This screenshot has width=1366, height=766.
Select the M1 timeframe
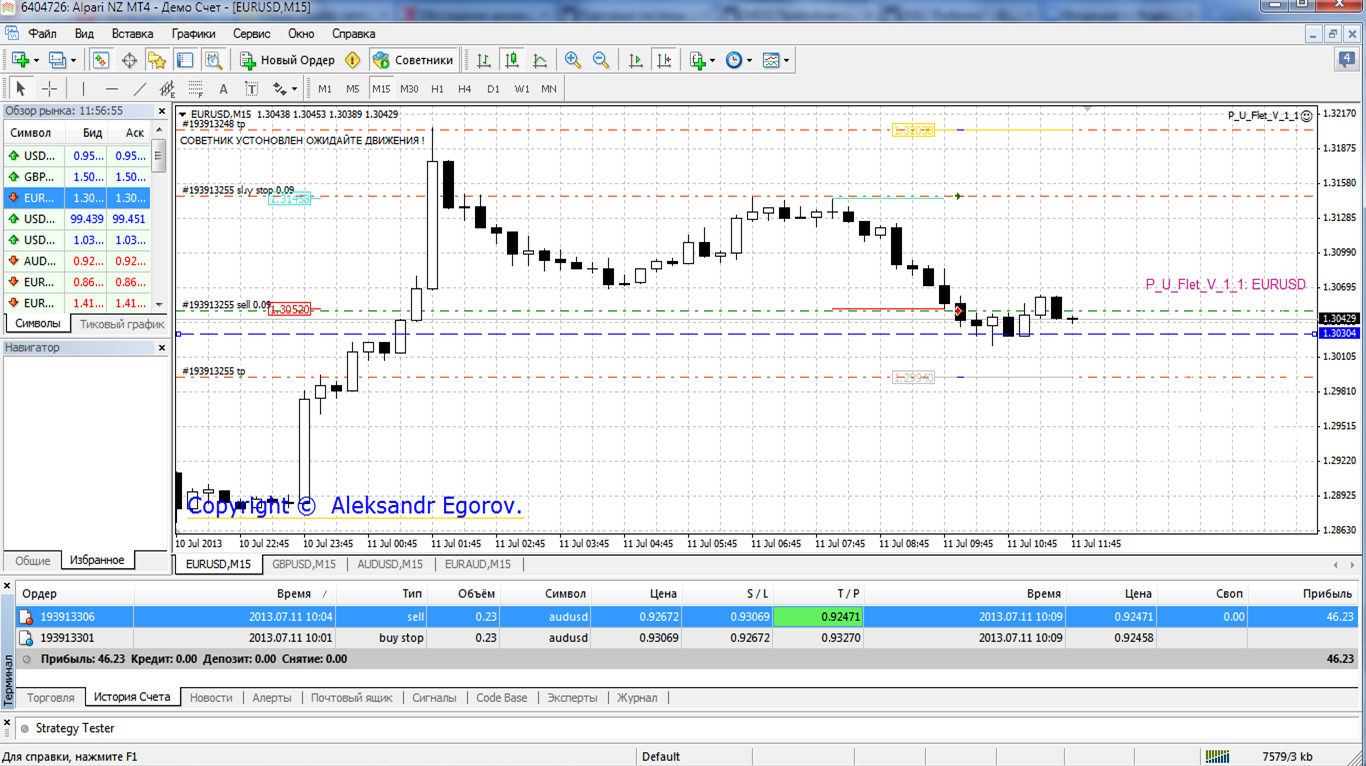[325, 89]
